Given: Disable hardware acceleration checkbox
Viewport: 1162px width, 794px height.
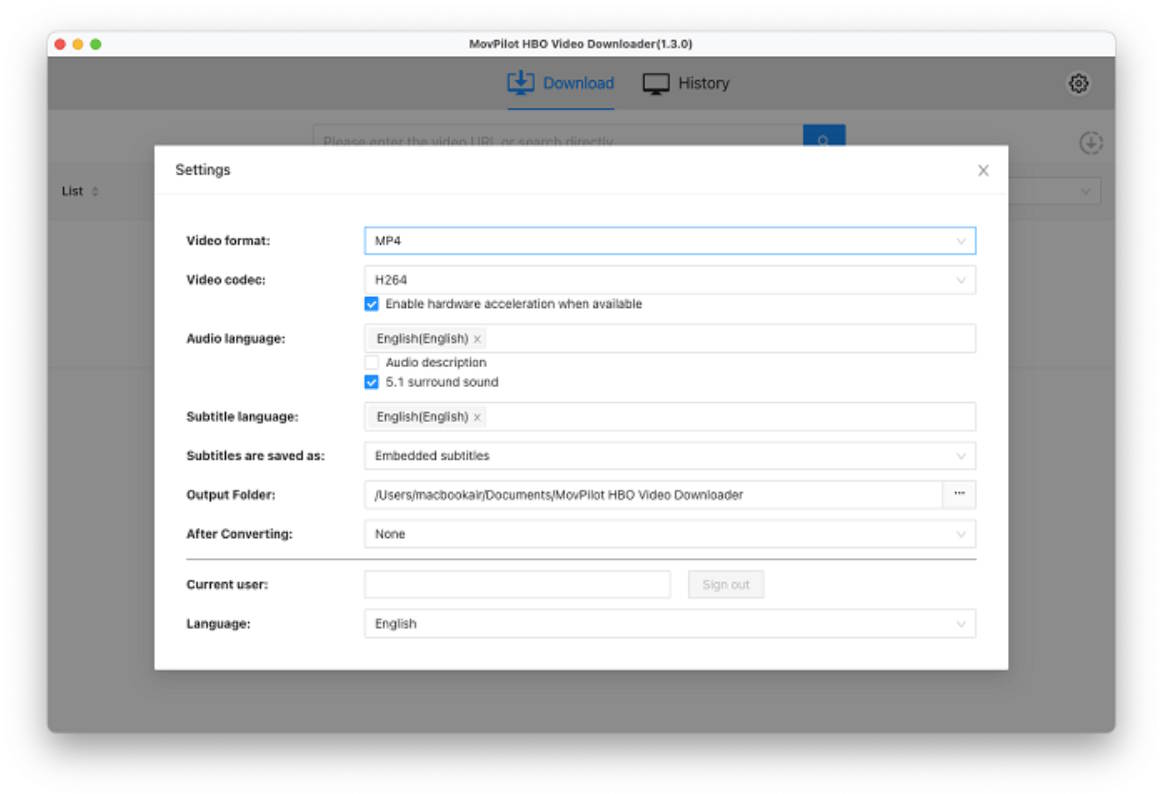Looking at the screenshot, I should pyautogui.click(x=371, y=304).
